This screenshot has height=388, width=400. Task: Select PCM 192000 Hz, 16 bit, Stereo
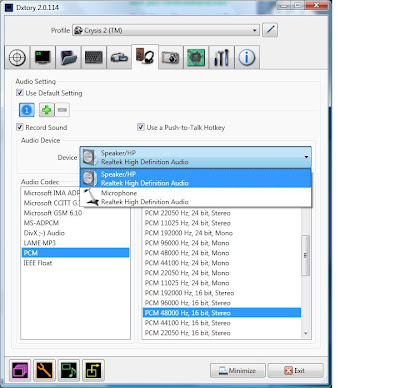coord(222,293)
